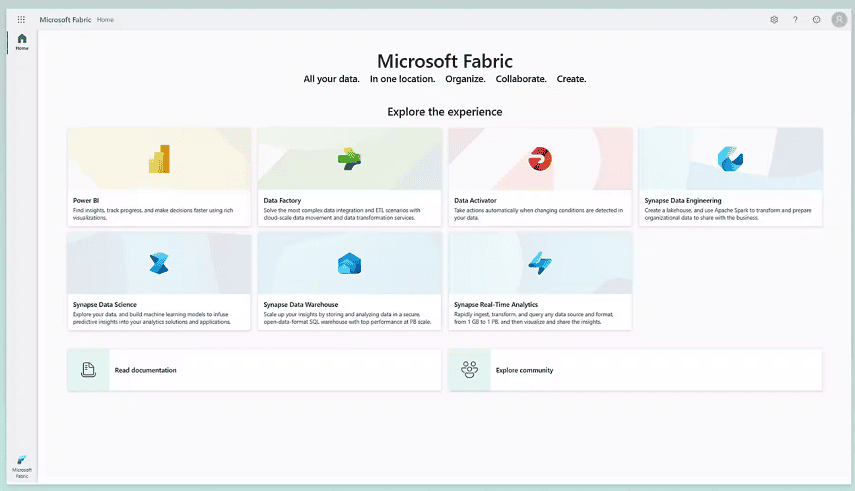Viewport: 855px width, 491px height.
Task: Click the feedback smiley icon
Action: (x=816, y=20)
